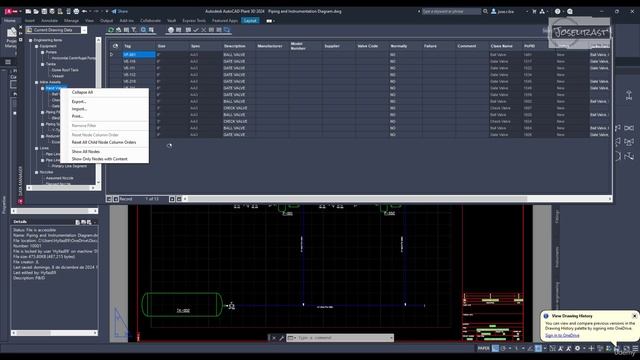
Task: Click the Manufacturer column header
Action: point(272,46)
